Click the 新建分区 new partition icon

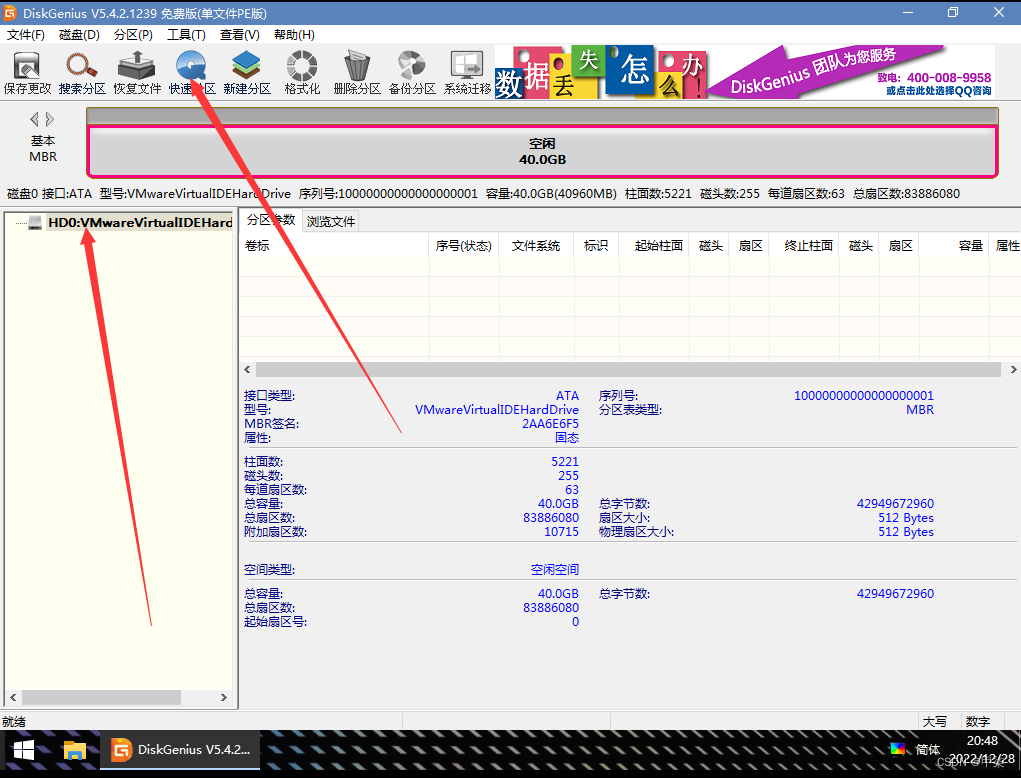click(x=247, y=73)
